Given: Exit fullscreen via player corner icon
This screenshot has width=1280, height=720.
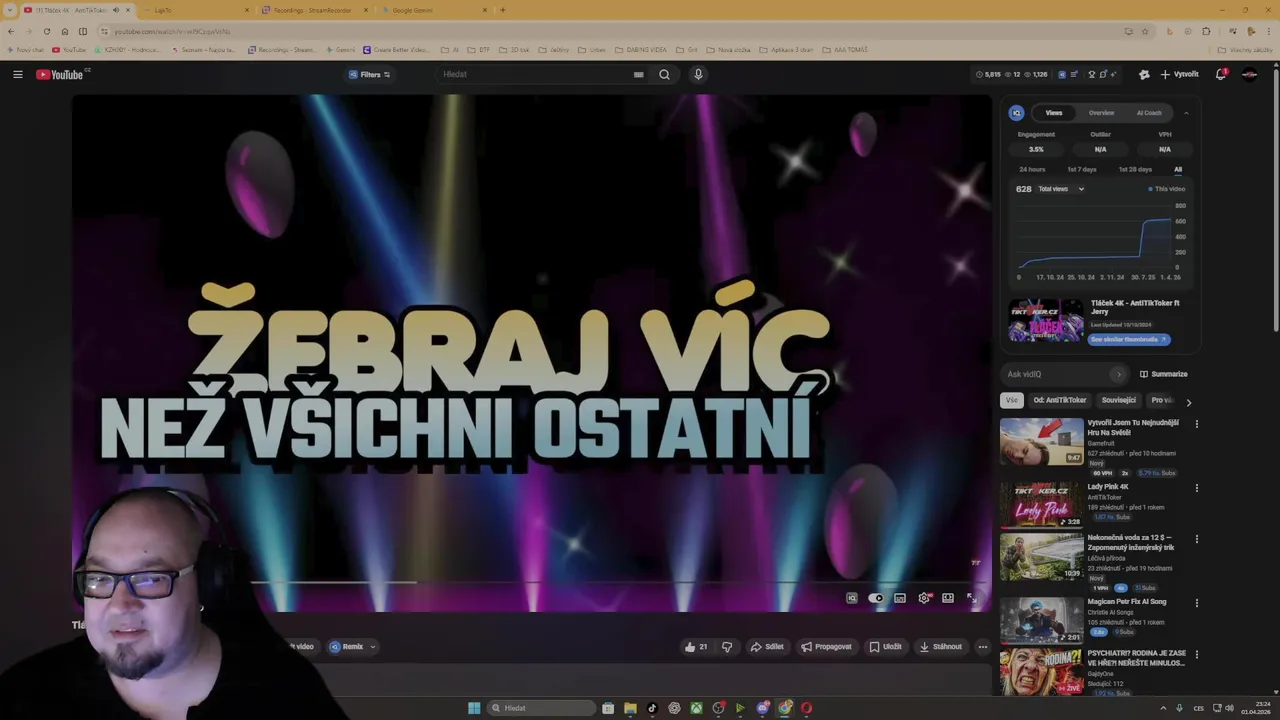Looking at the screenshot, I should coord(971,598).
